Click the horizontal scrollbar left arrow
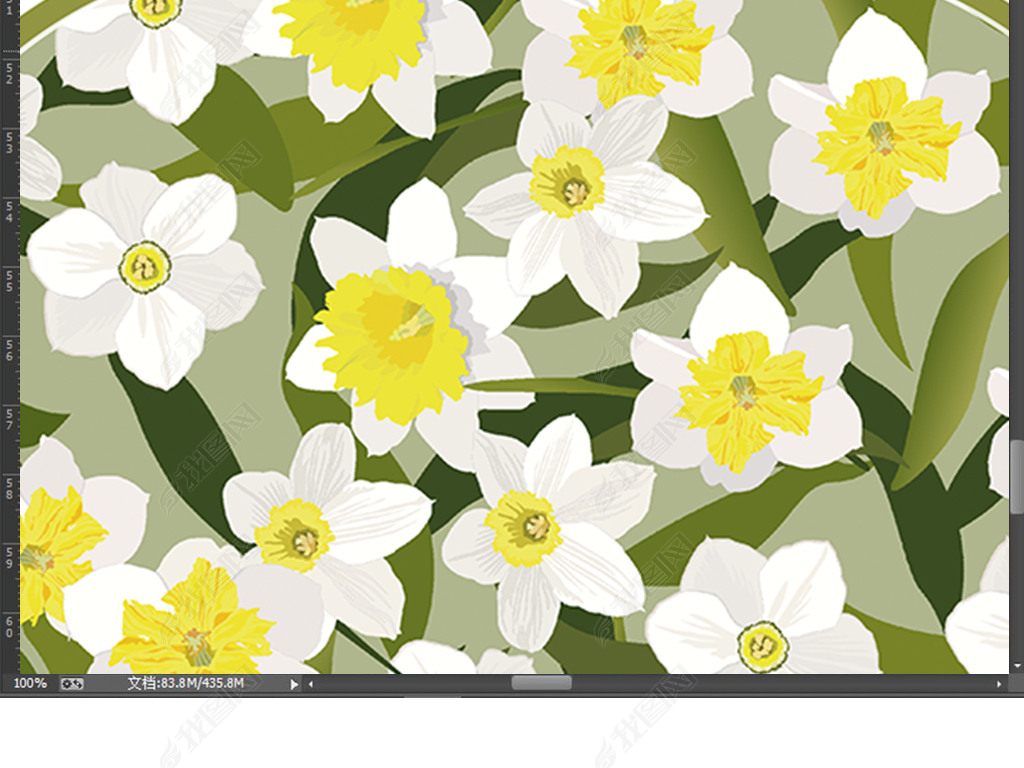The width and height of the screenshot is (1024, 768). click(x=310, y=684)
